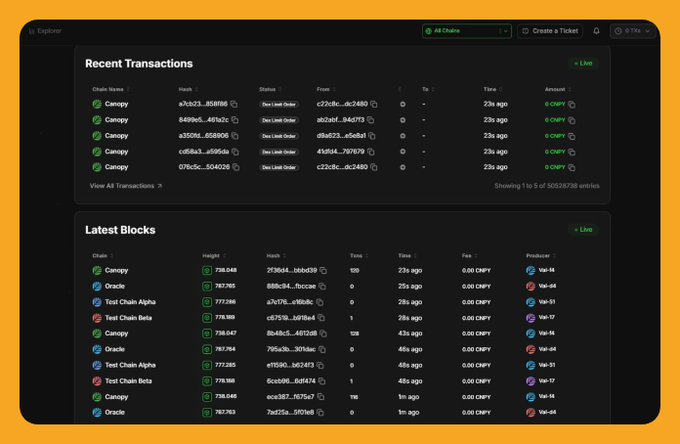Copy block hash 8b48c5...4612d8
The height and width of the screenshot is (444, 680).
point(323,333)
